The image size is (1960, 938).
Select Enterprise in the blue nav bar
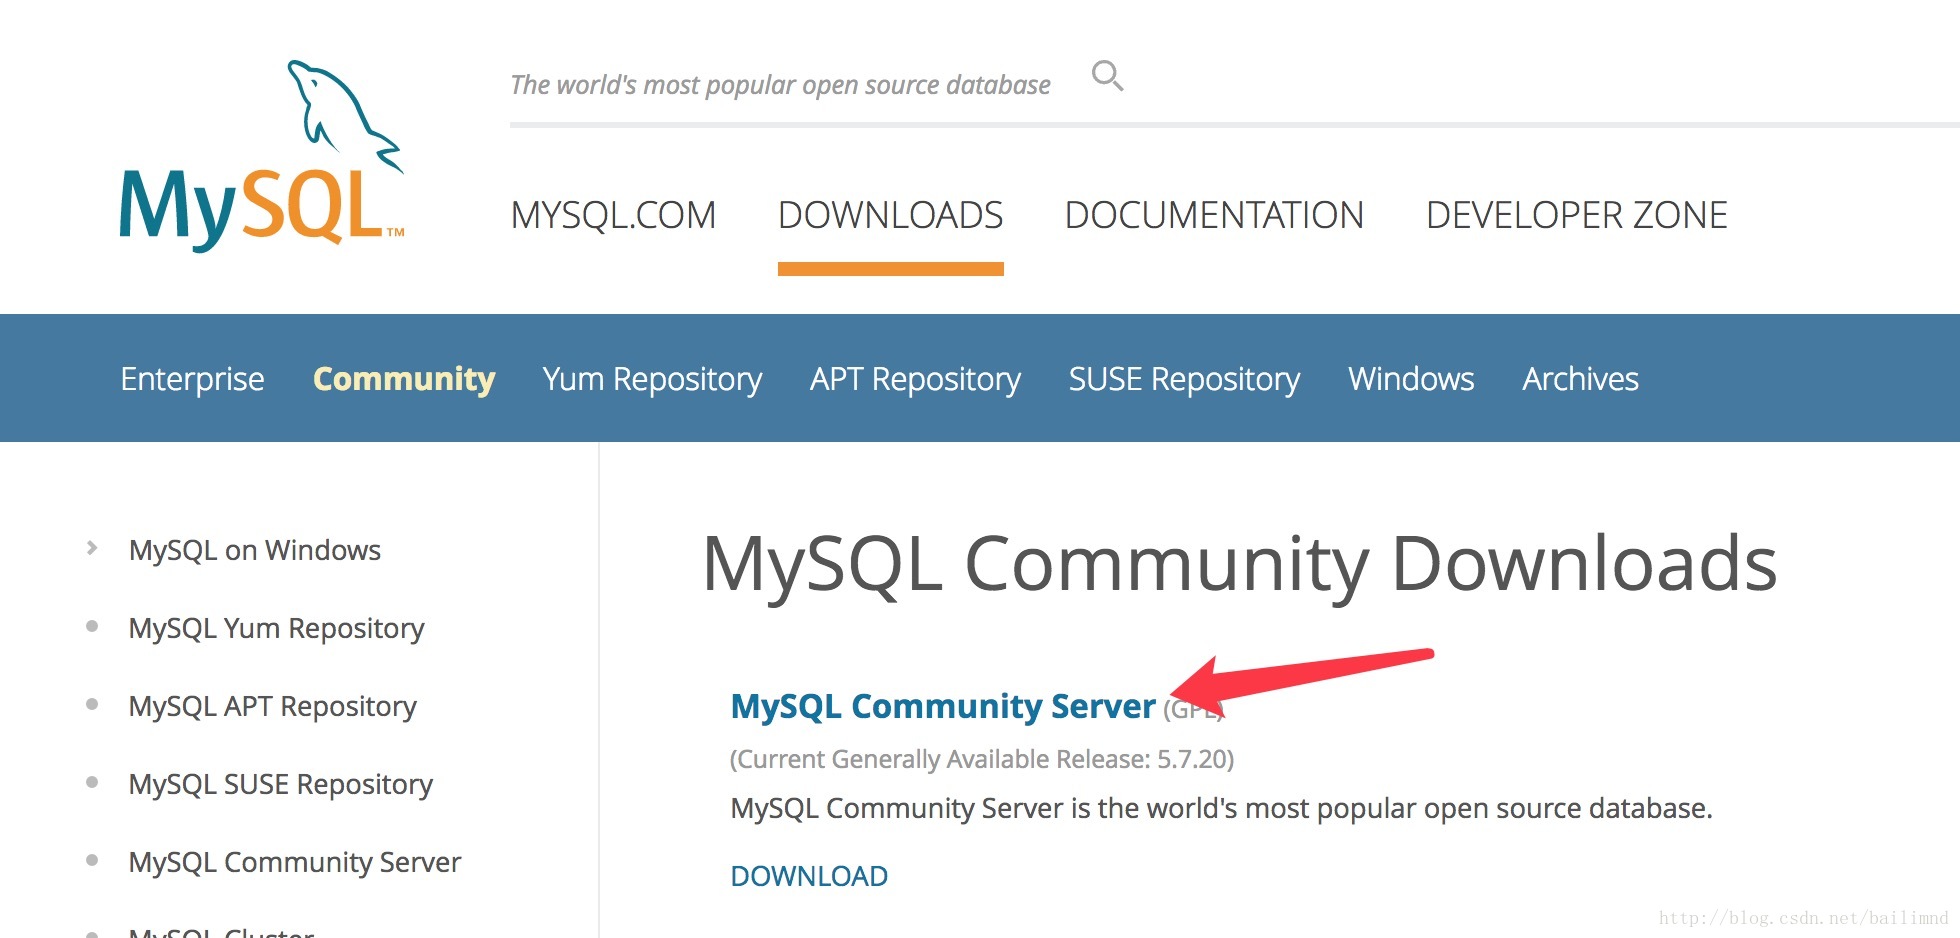(x=192, y=379)
